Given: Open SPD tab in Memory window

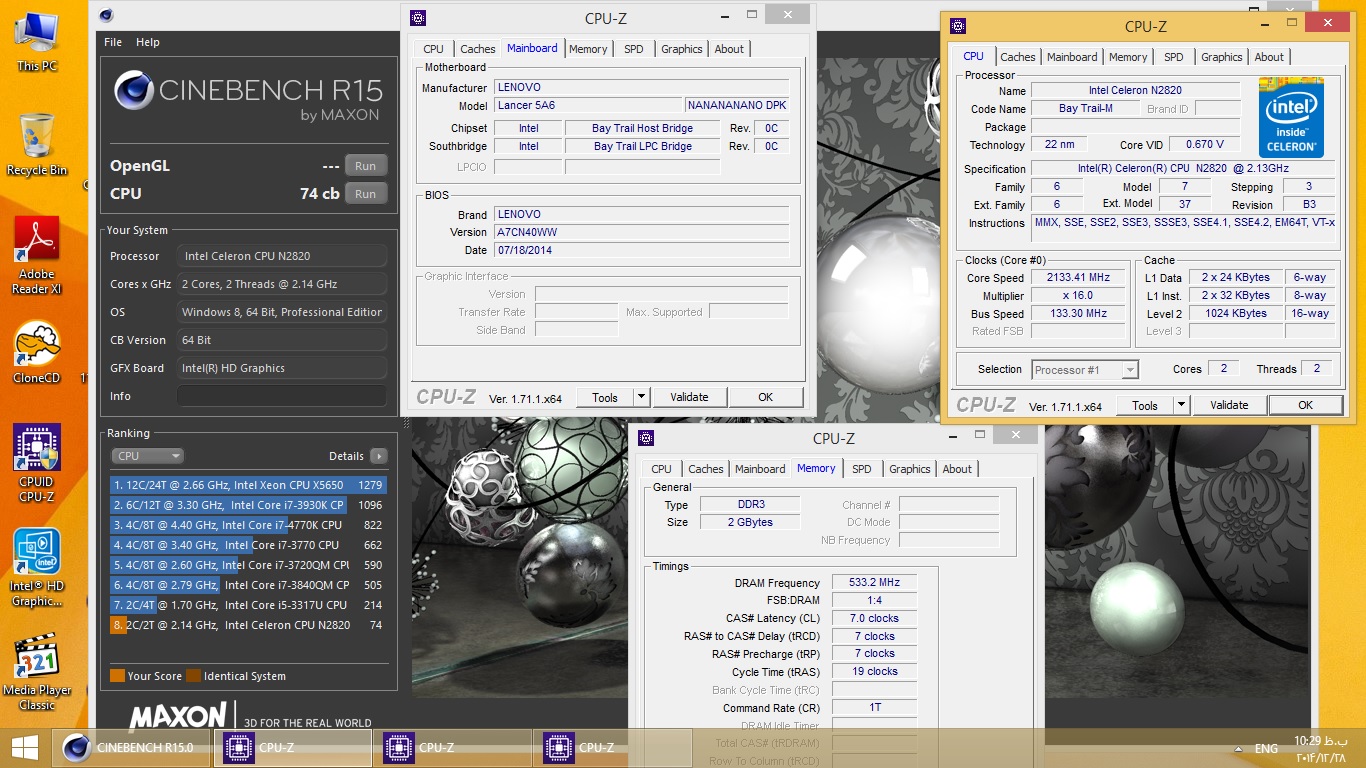Looking at the screenshot, I should (x=862, y=469).
